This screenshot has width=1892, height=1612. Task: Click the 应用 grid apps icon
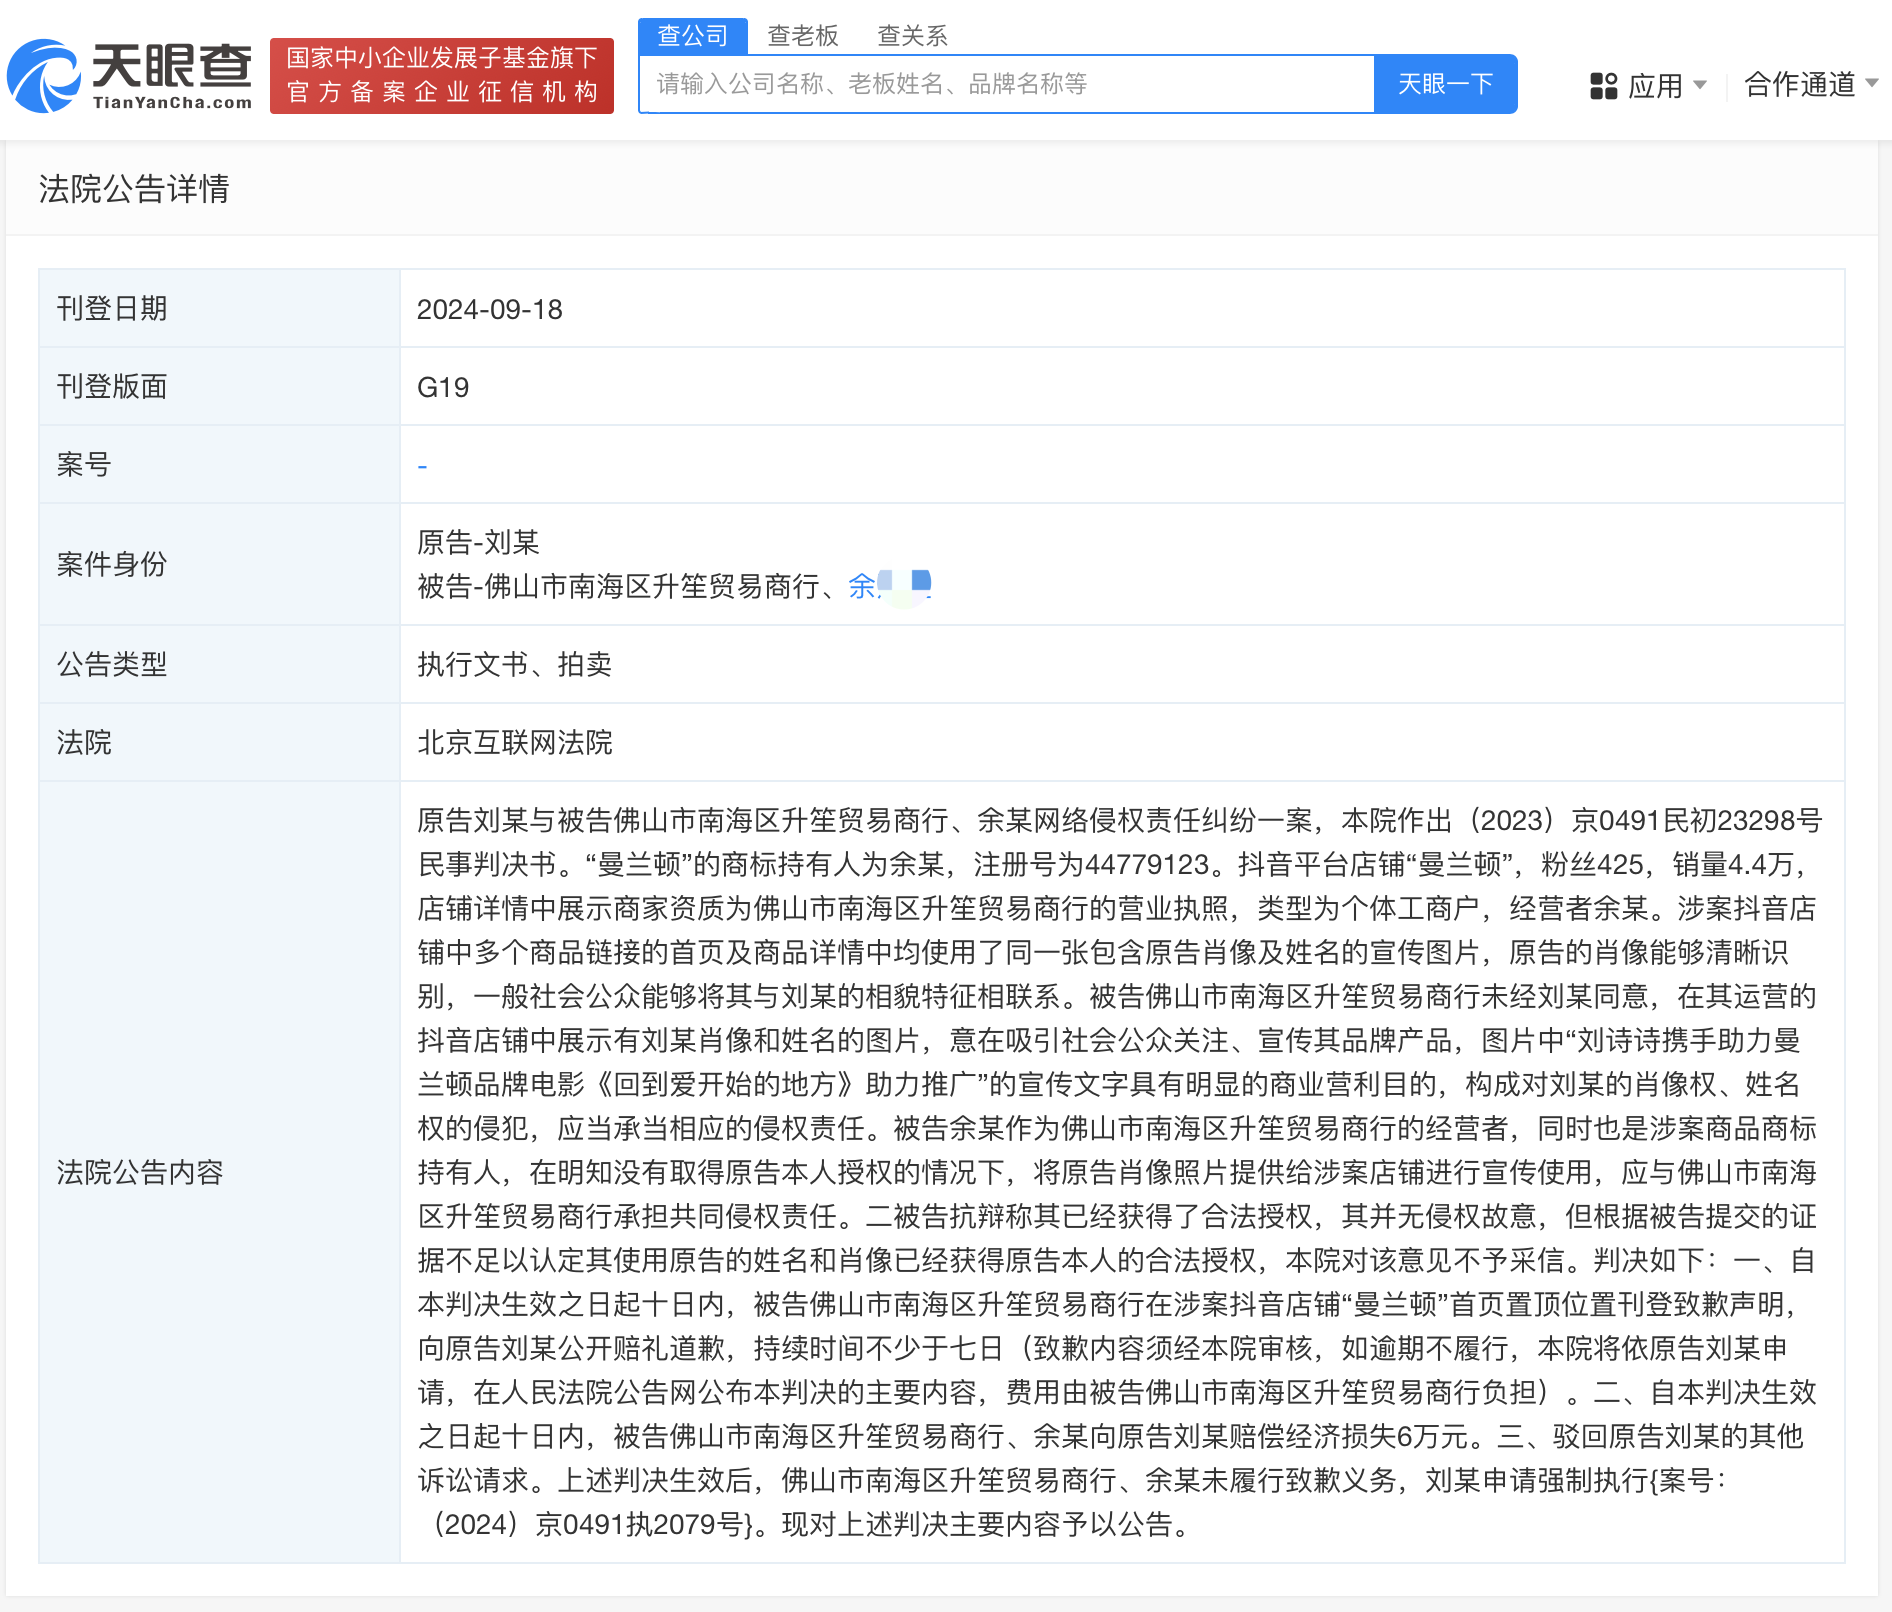point(1605,86)
